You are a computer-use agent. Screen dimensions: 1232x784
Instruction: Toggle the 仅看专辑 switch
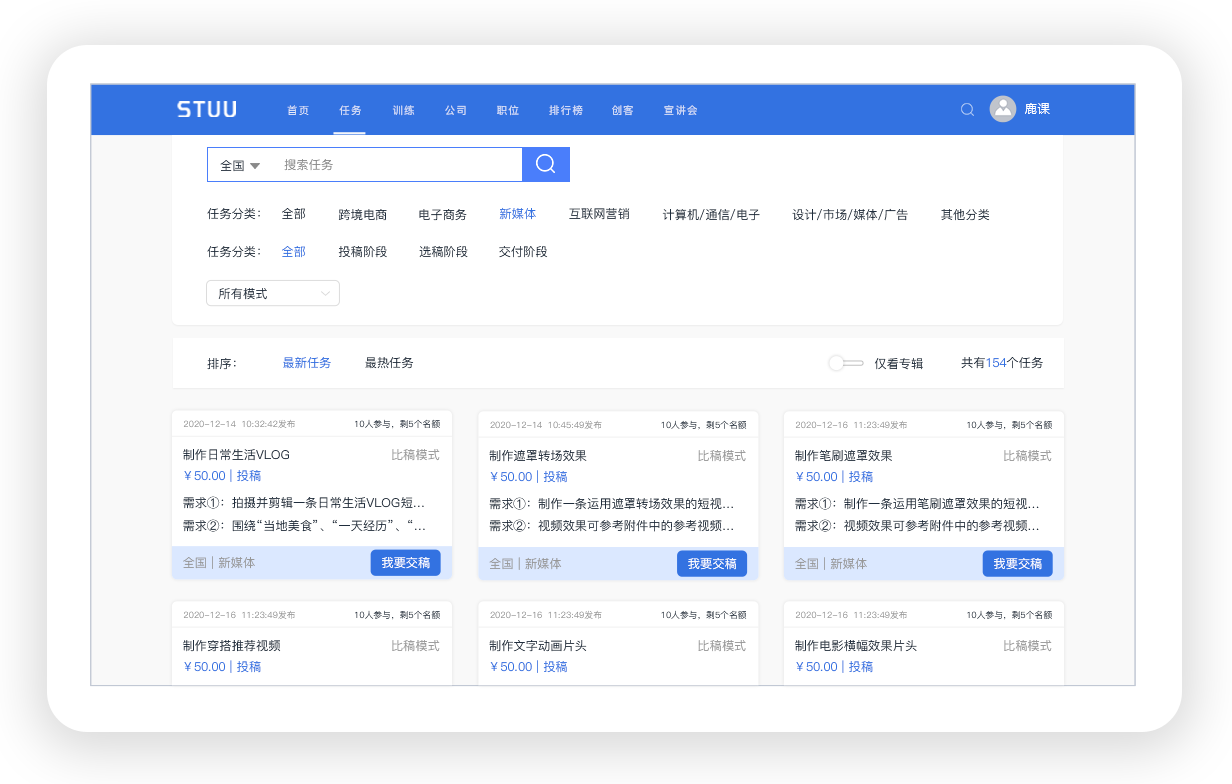[845, 363]
